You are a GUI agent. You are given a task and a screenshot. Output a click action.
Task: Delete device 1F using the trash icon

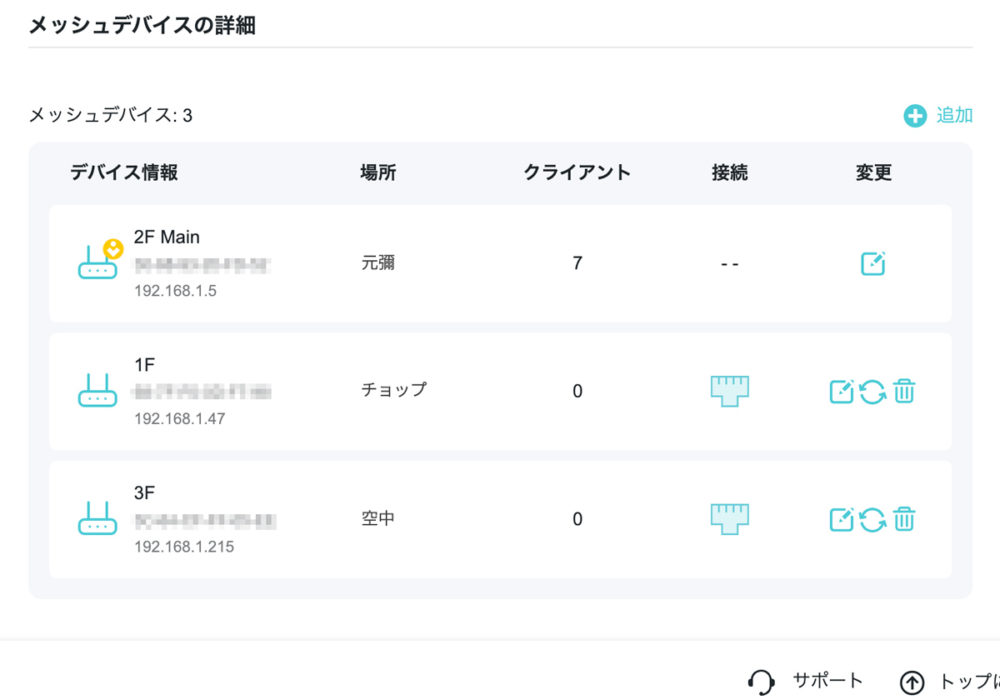click(903, 391)
